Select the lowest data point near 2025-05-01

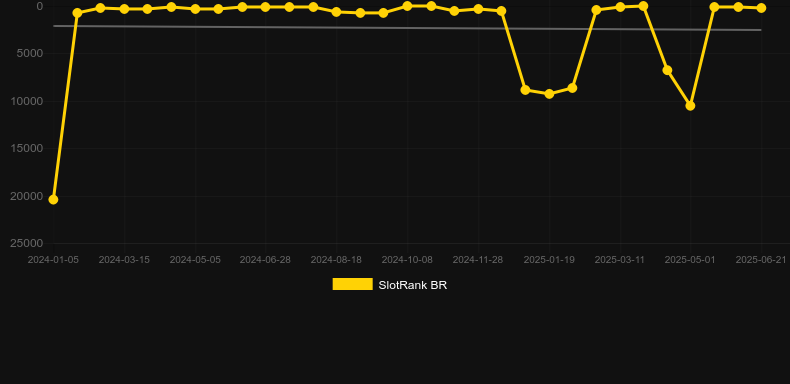pos(690,106)
